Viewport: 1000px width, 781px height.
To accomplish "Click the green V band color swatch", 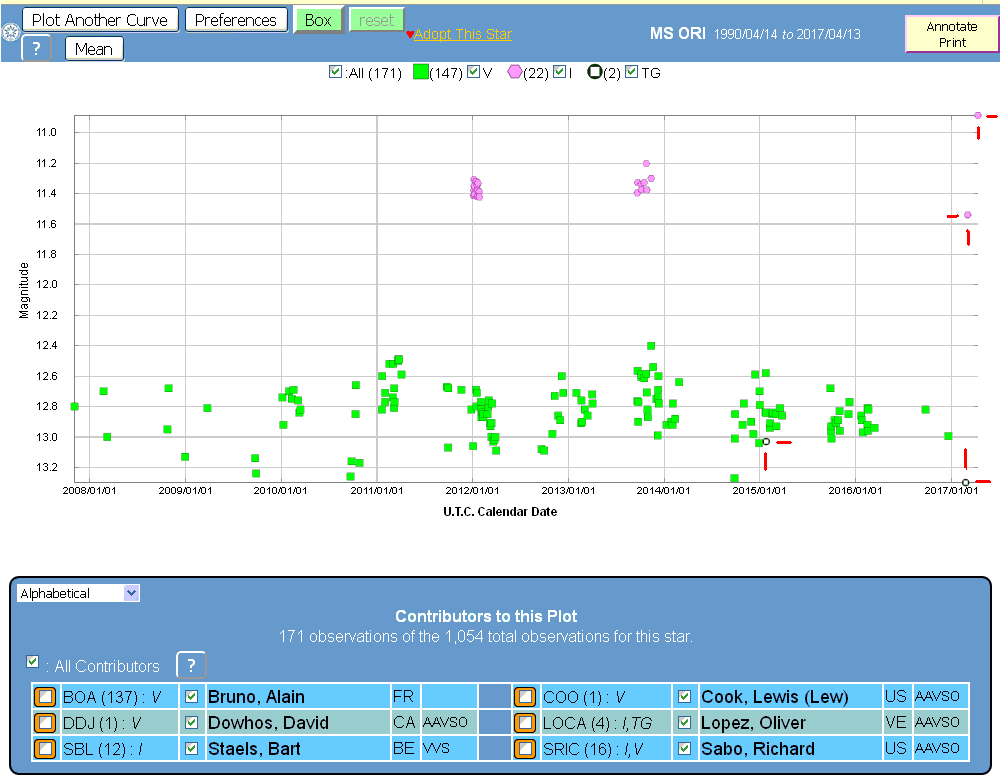I will pos(421,72).
